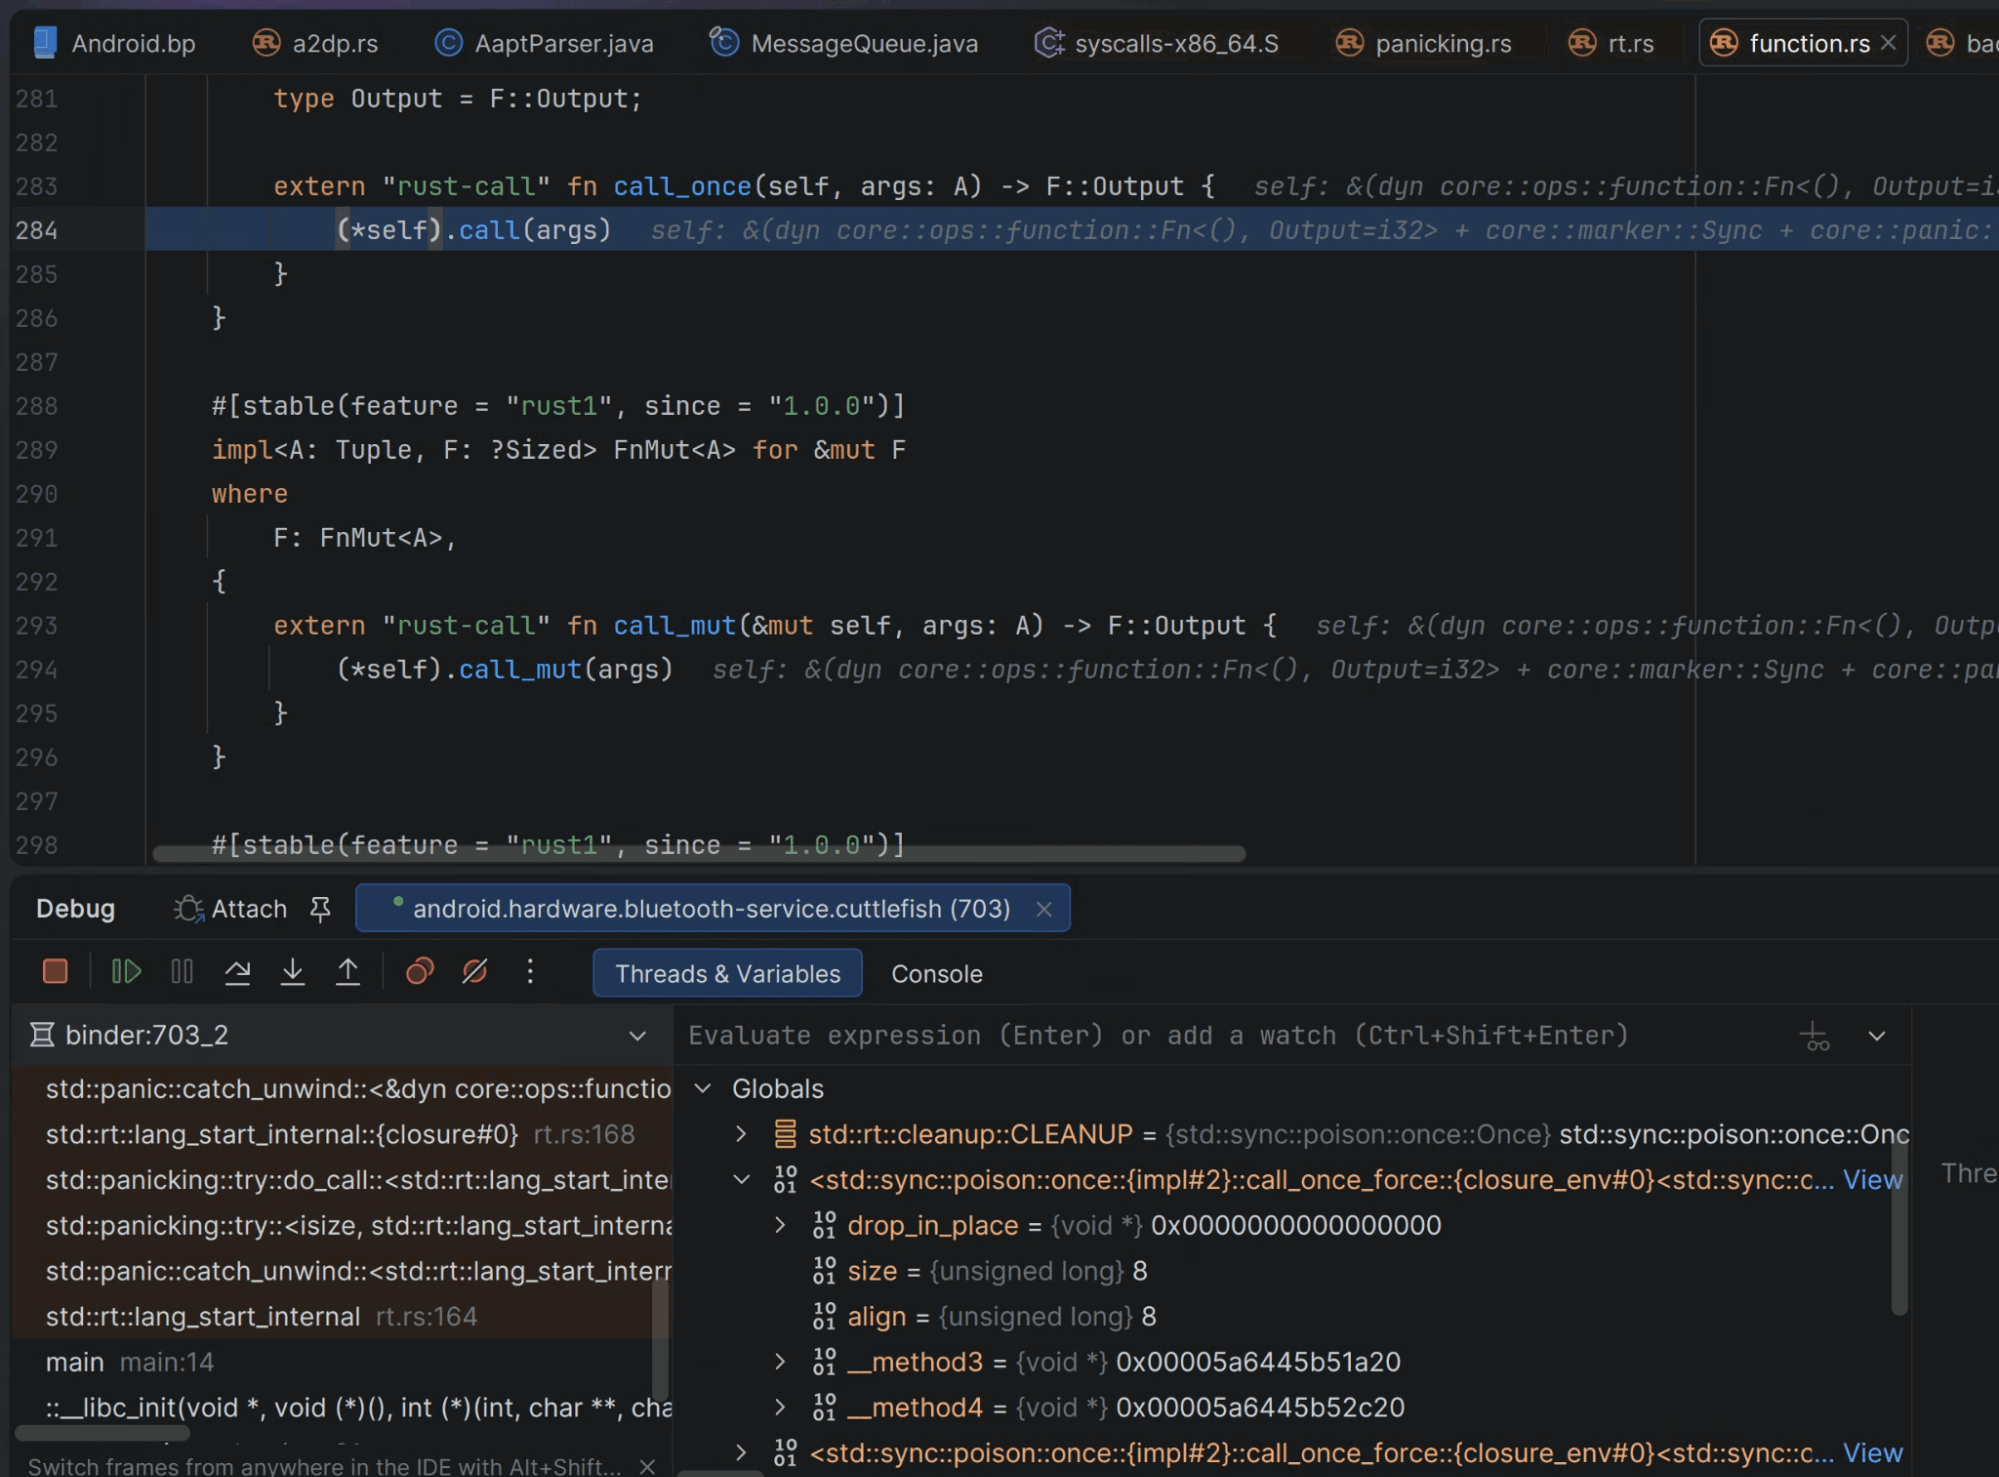Screen dimensions: 1999x1477
Task: Select std::rt::lang_start_internal frame rt.rs:164
Action: [340, 1317]
